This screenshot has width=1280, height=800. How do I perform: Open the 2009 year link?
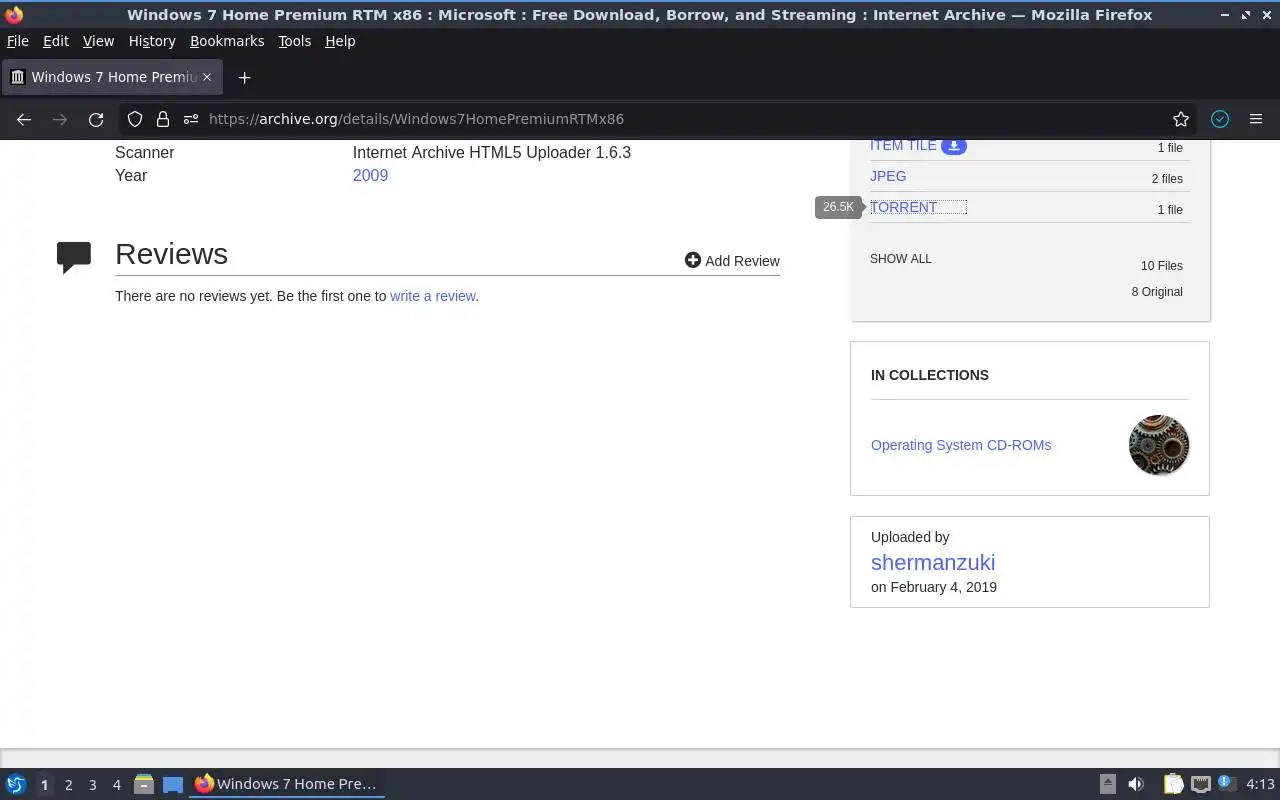point(370,175)
